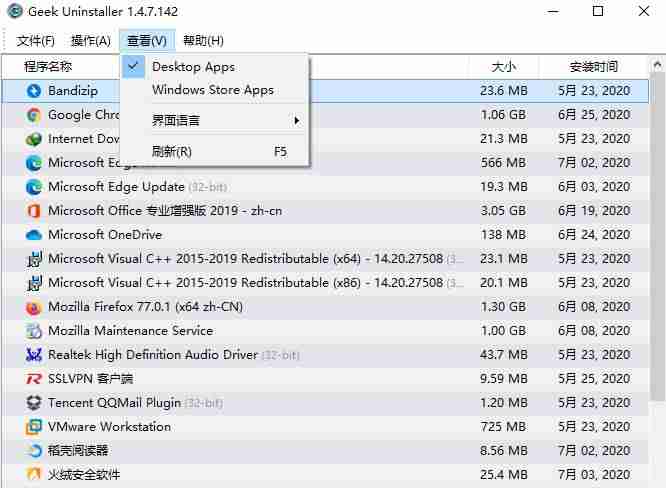
Task: Sort by the 安装时间 column header
Action: (x=594, y=67)
